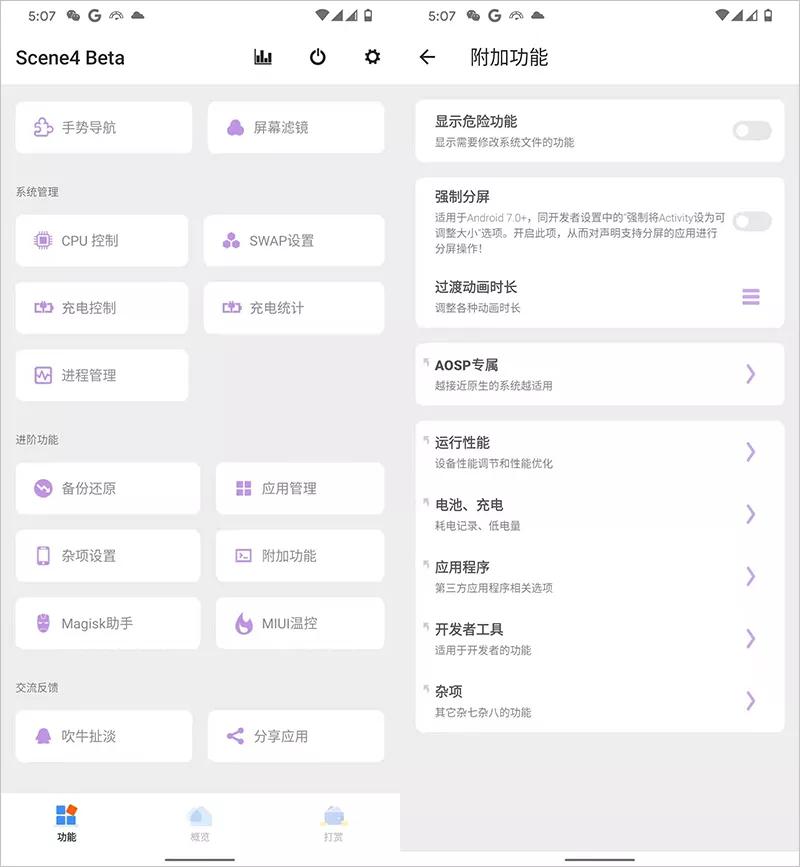
Task: Open the statistics chart icon in the top bar
Action: [262, 58]
